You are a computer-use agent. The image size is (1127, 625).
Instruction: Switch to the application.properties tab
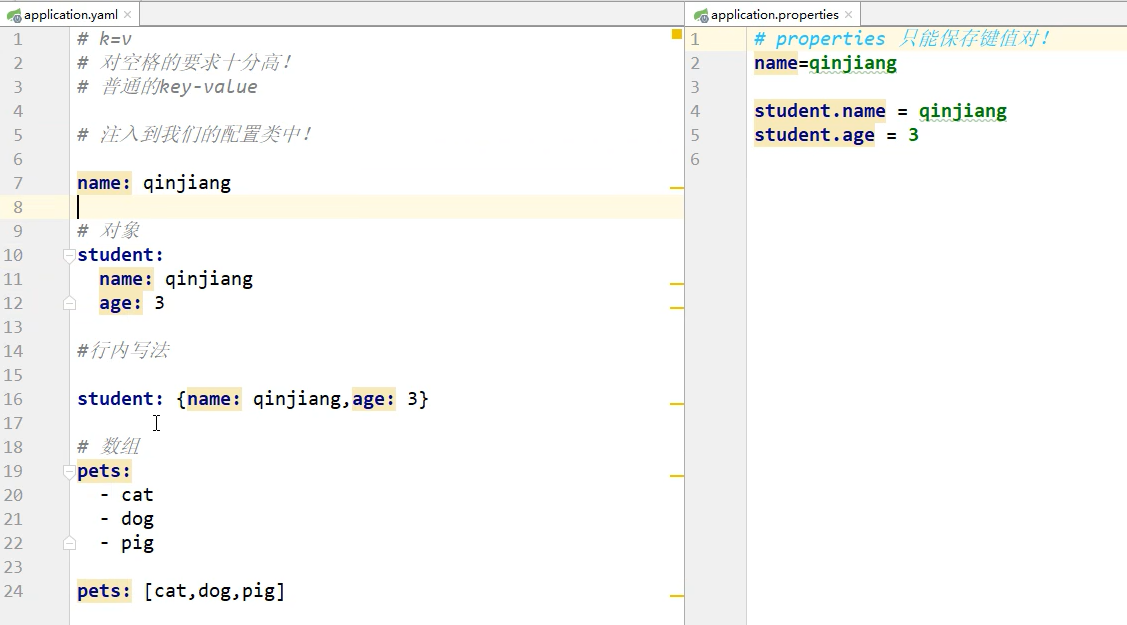(x=774, y=15)
